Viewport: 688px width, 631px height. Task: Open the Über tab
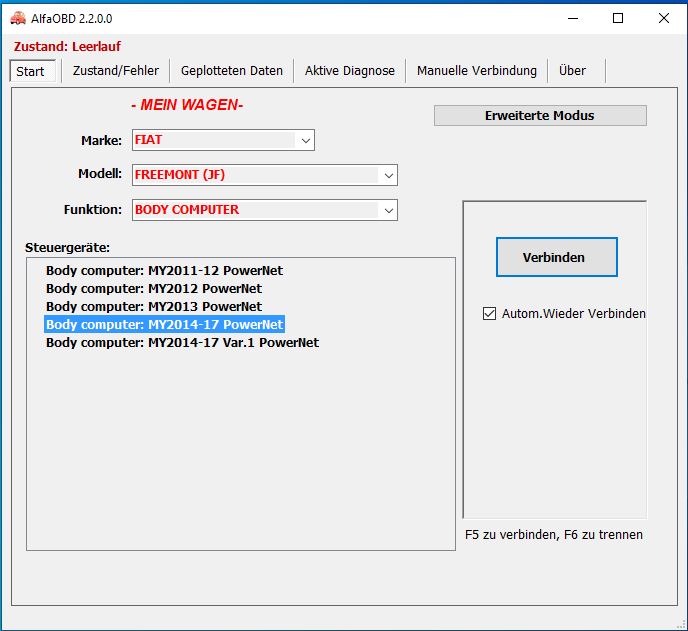click(573, 70)
